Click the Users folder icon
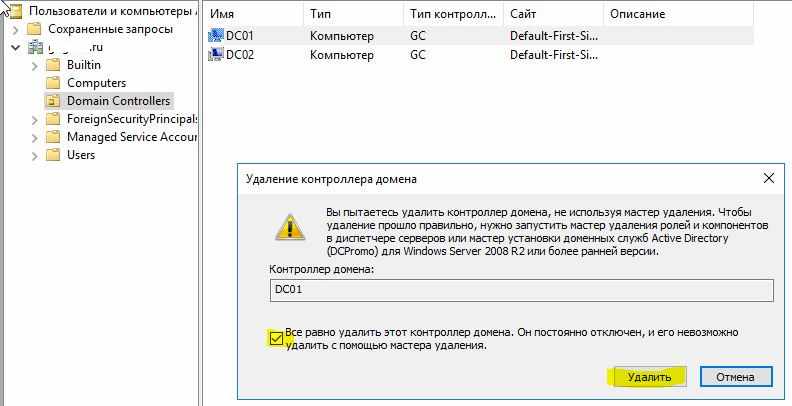Viewport: 792px width, 406px height. [54, 155]
